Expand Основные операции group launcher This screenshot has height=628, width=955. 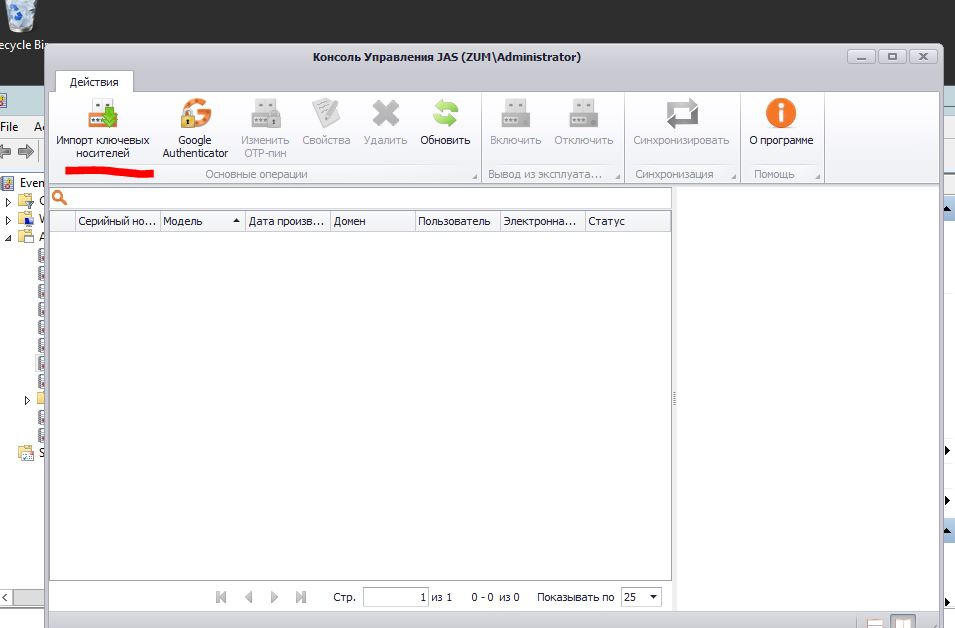tap(474, 176)
